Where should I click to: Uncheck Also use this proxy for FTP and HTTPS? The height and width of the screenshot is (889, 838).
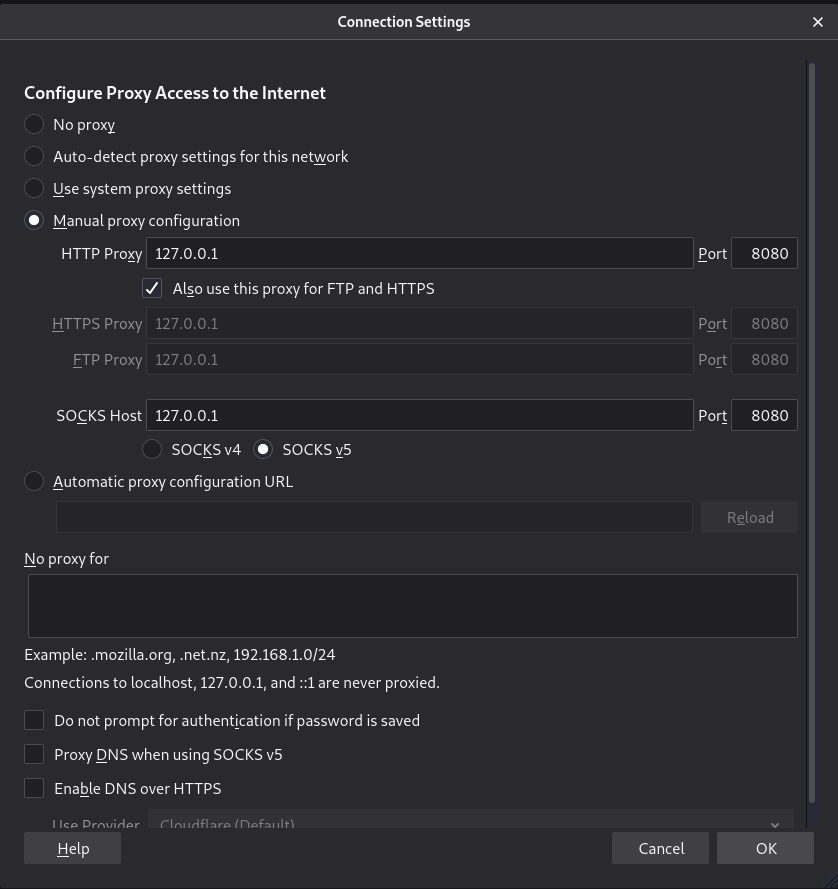pyautogui.click(x=152, y=289)
